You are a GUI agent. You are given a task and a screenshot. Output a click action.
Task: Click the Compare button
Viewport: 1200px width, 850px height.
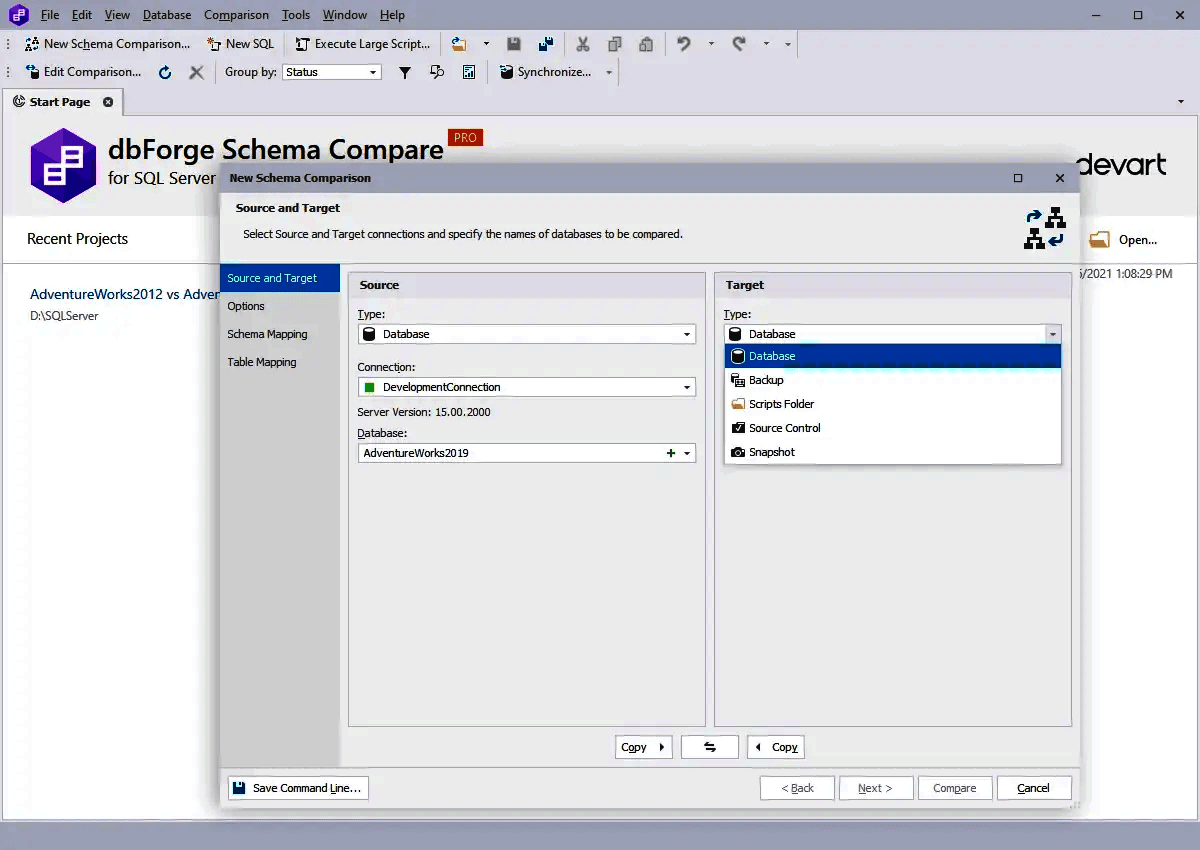(954, 787)
